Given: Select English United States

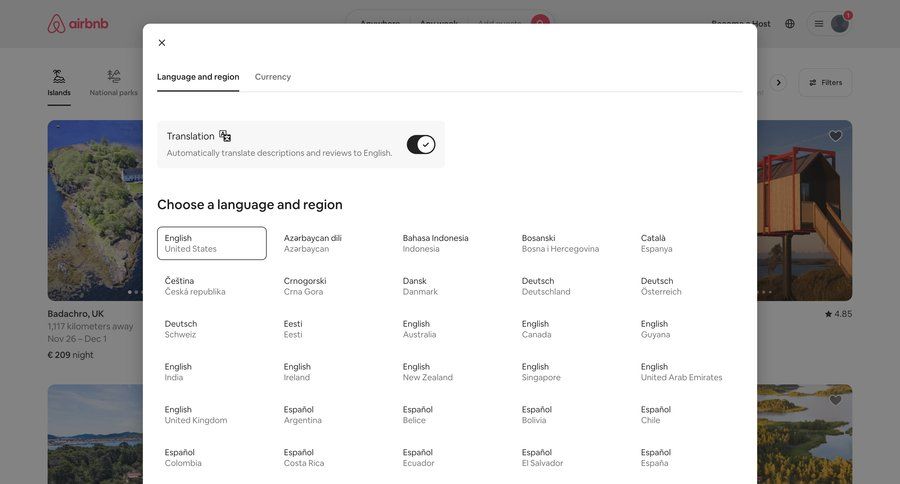Looking at the screenshot, I should tap(212, 243).
